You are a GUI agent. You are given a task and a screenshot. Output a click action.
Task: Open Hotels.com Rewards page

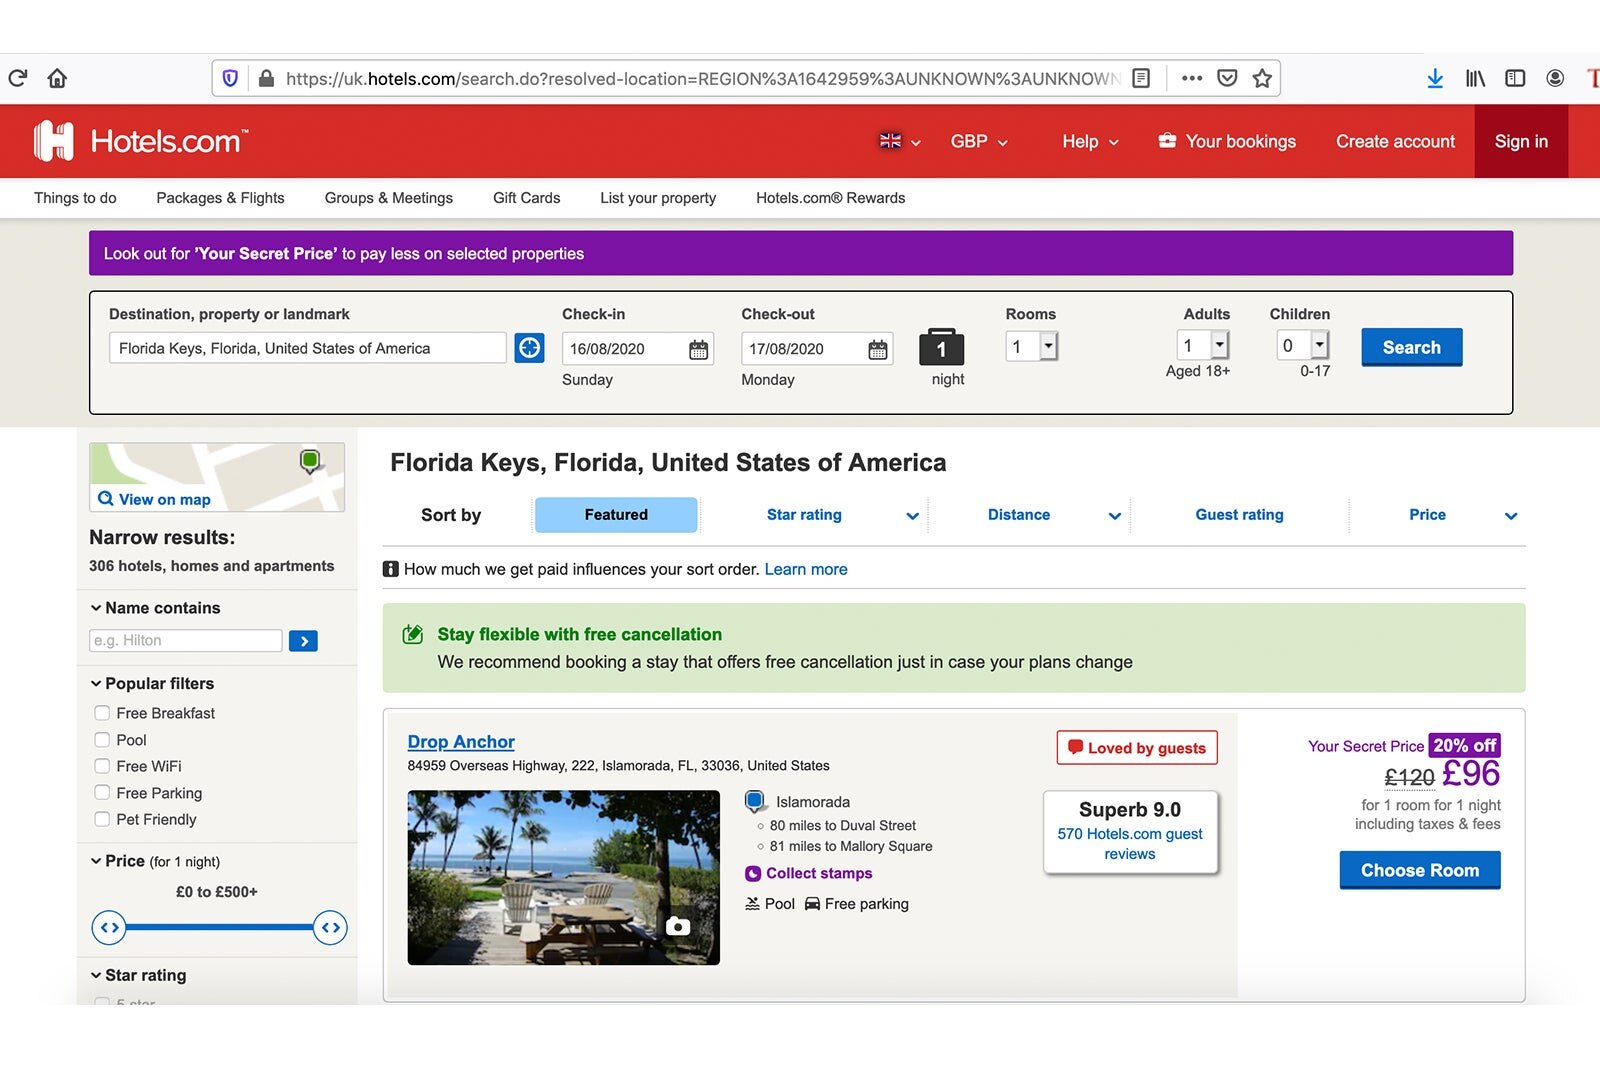tap(830, 198)
